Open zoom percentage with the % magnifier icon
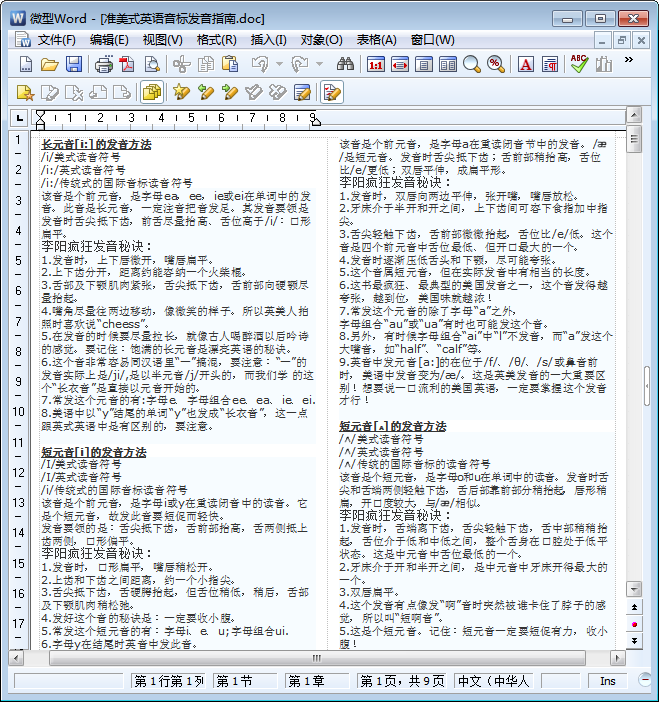 (496, 64)
